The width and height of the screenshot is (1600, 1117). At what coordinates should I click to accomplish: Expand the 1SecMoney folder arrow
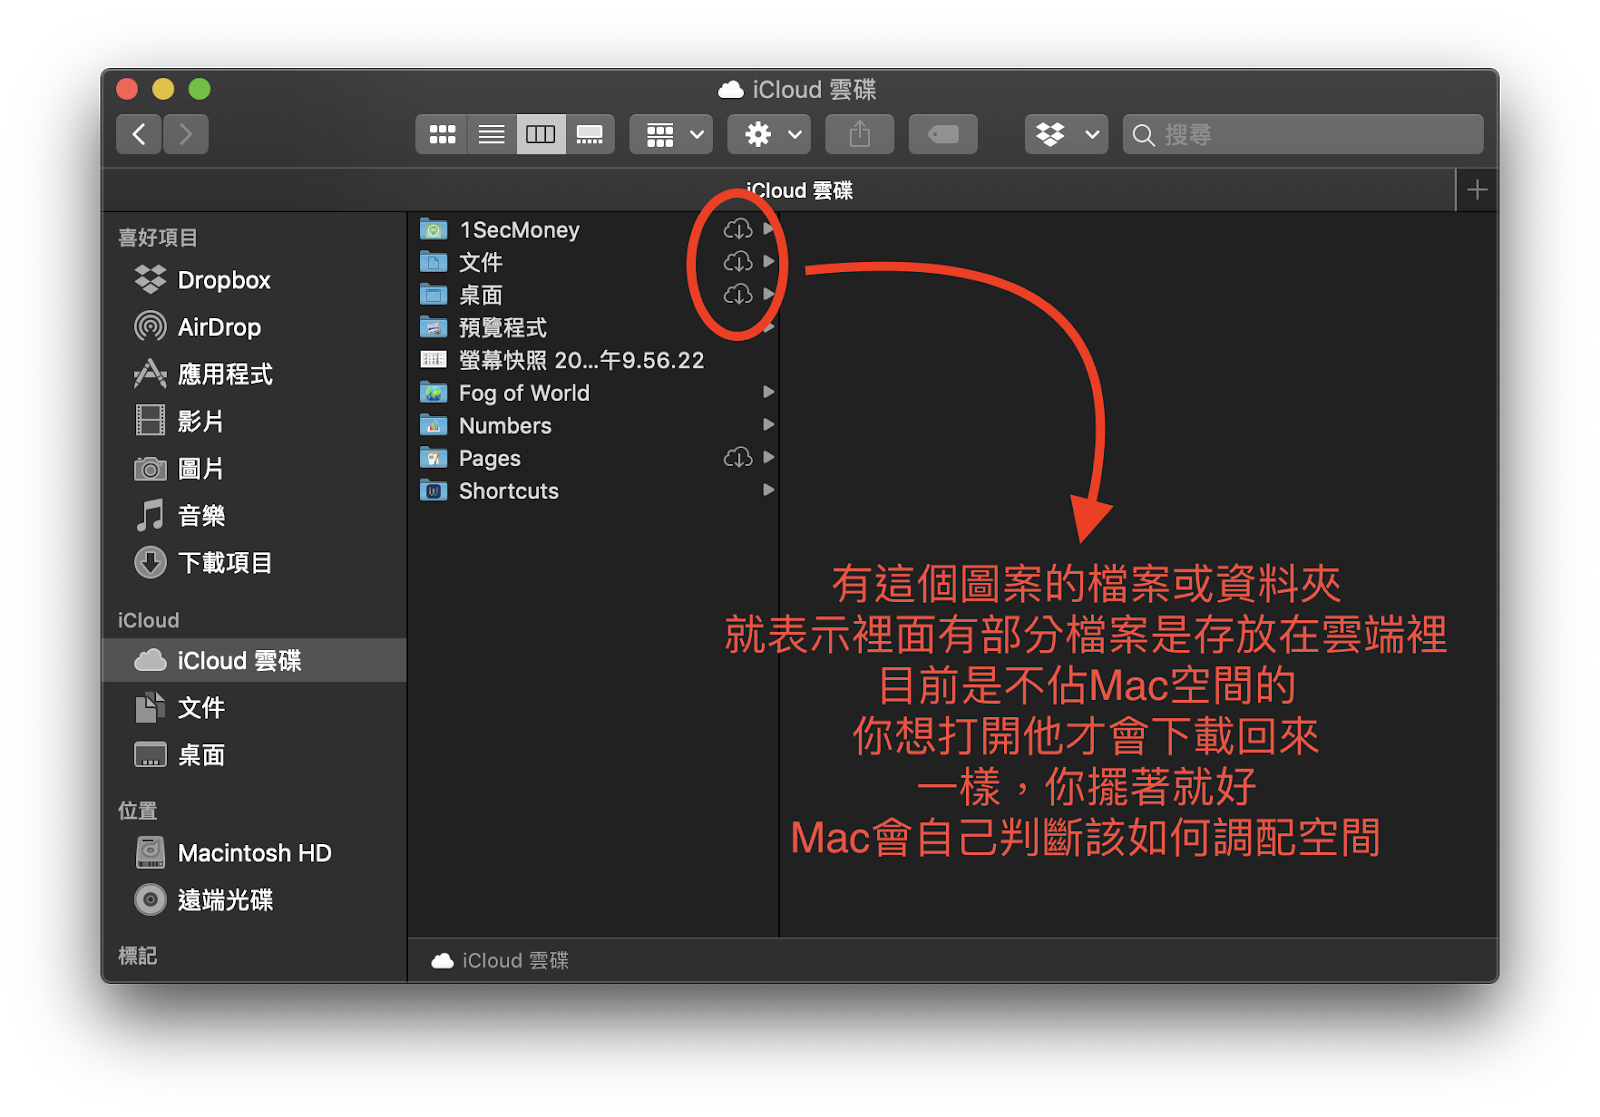[x=768, y=229]
